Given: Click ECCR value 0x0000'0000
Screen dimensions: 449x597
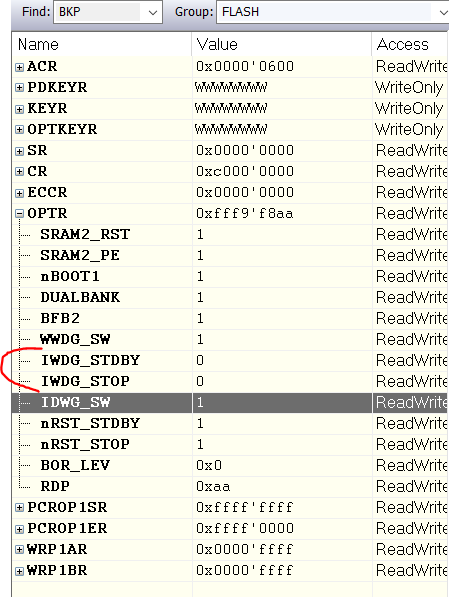Looking at the screenshot, I should tap(245, 193).
